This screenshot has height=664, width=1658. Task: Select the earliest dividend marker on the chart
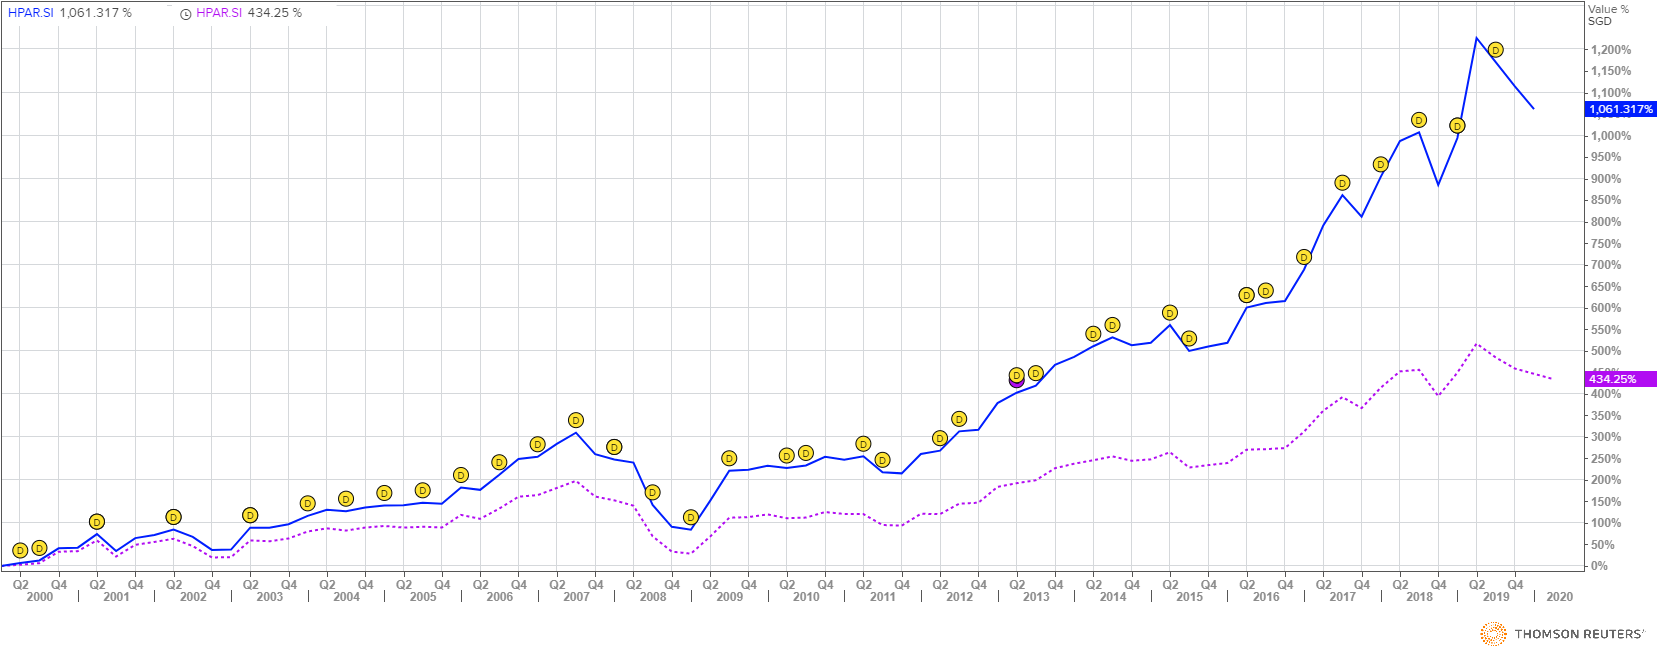pos(20,551)
